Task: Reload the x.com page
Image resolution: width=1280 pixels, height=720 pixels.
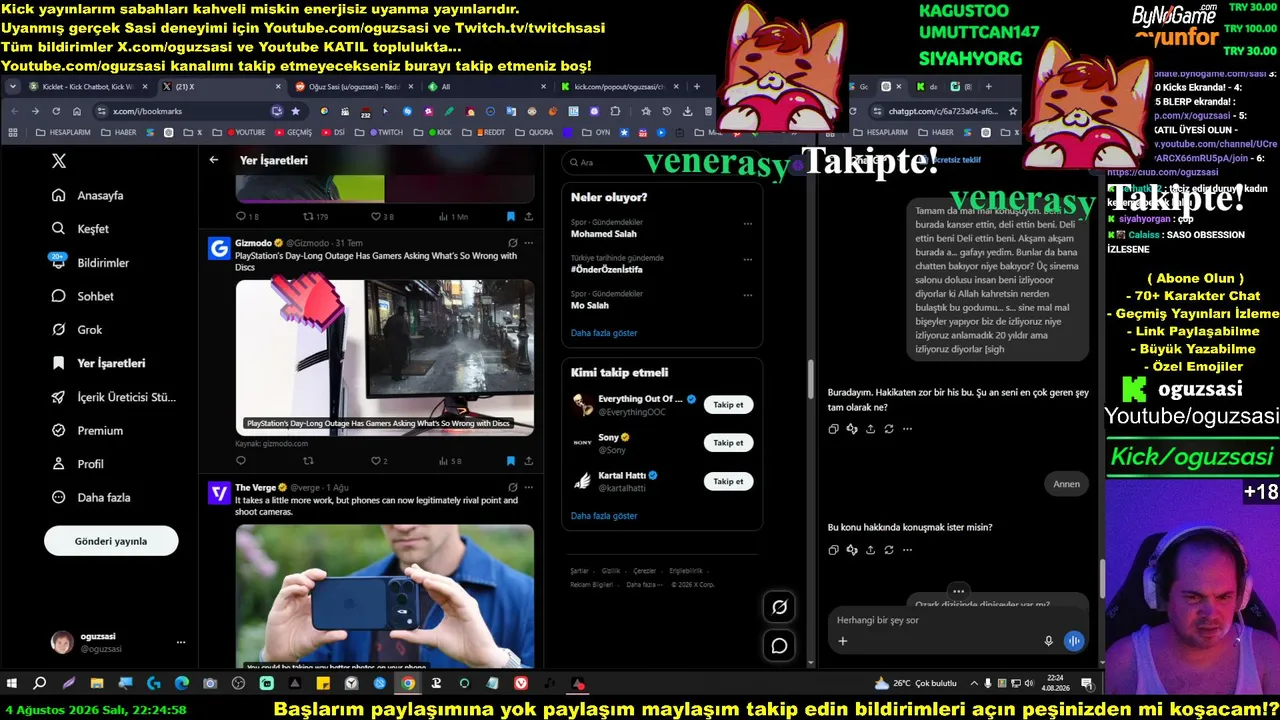Action: pos(55,111)
